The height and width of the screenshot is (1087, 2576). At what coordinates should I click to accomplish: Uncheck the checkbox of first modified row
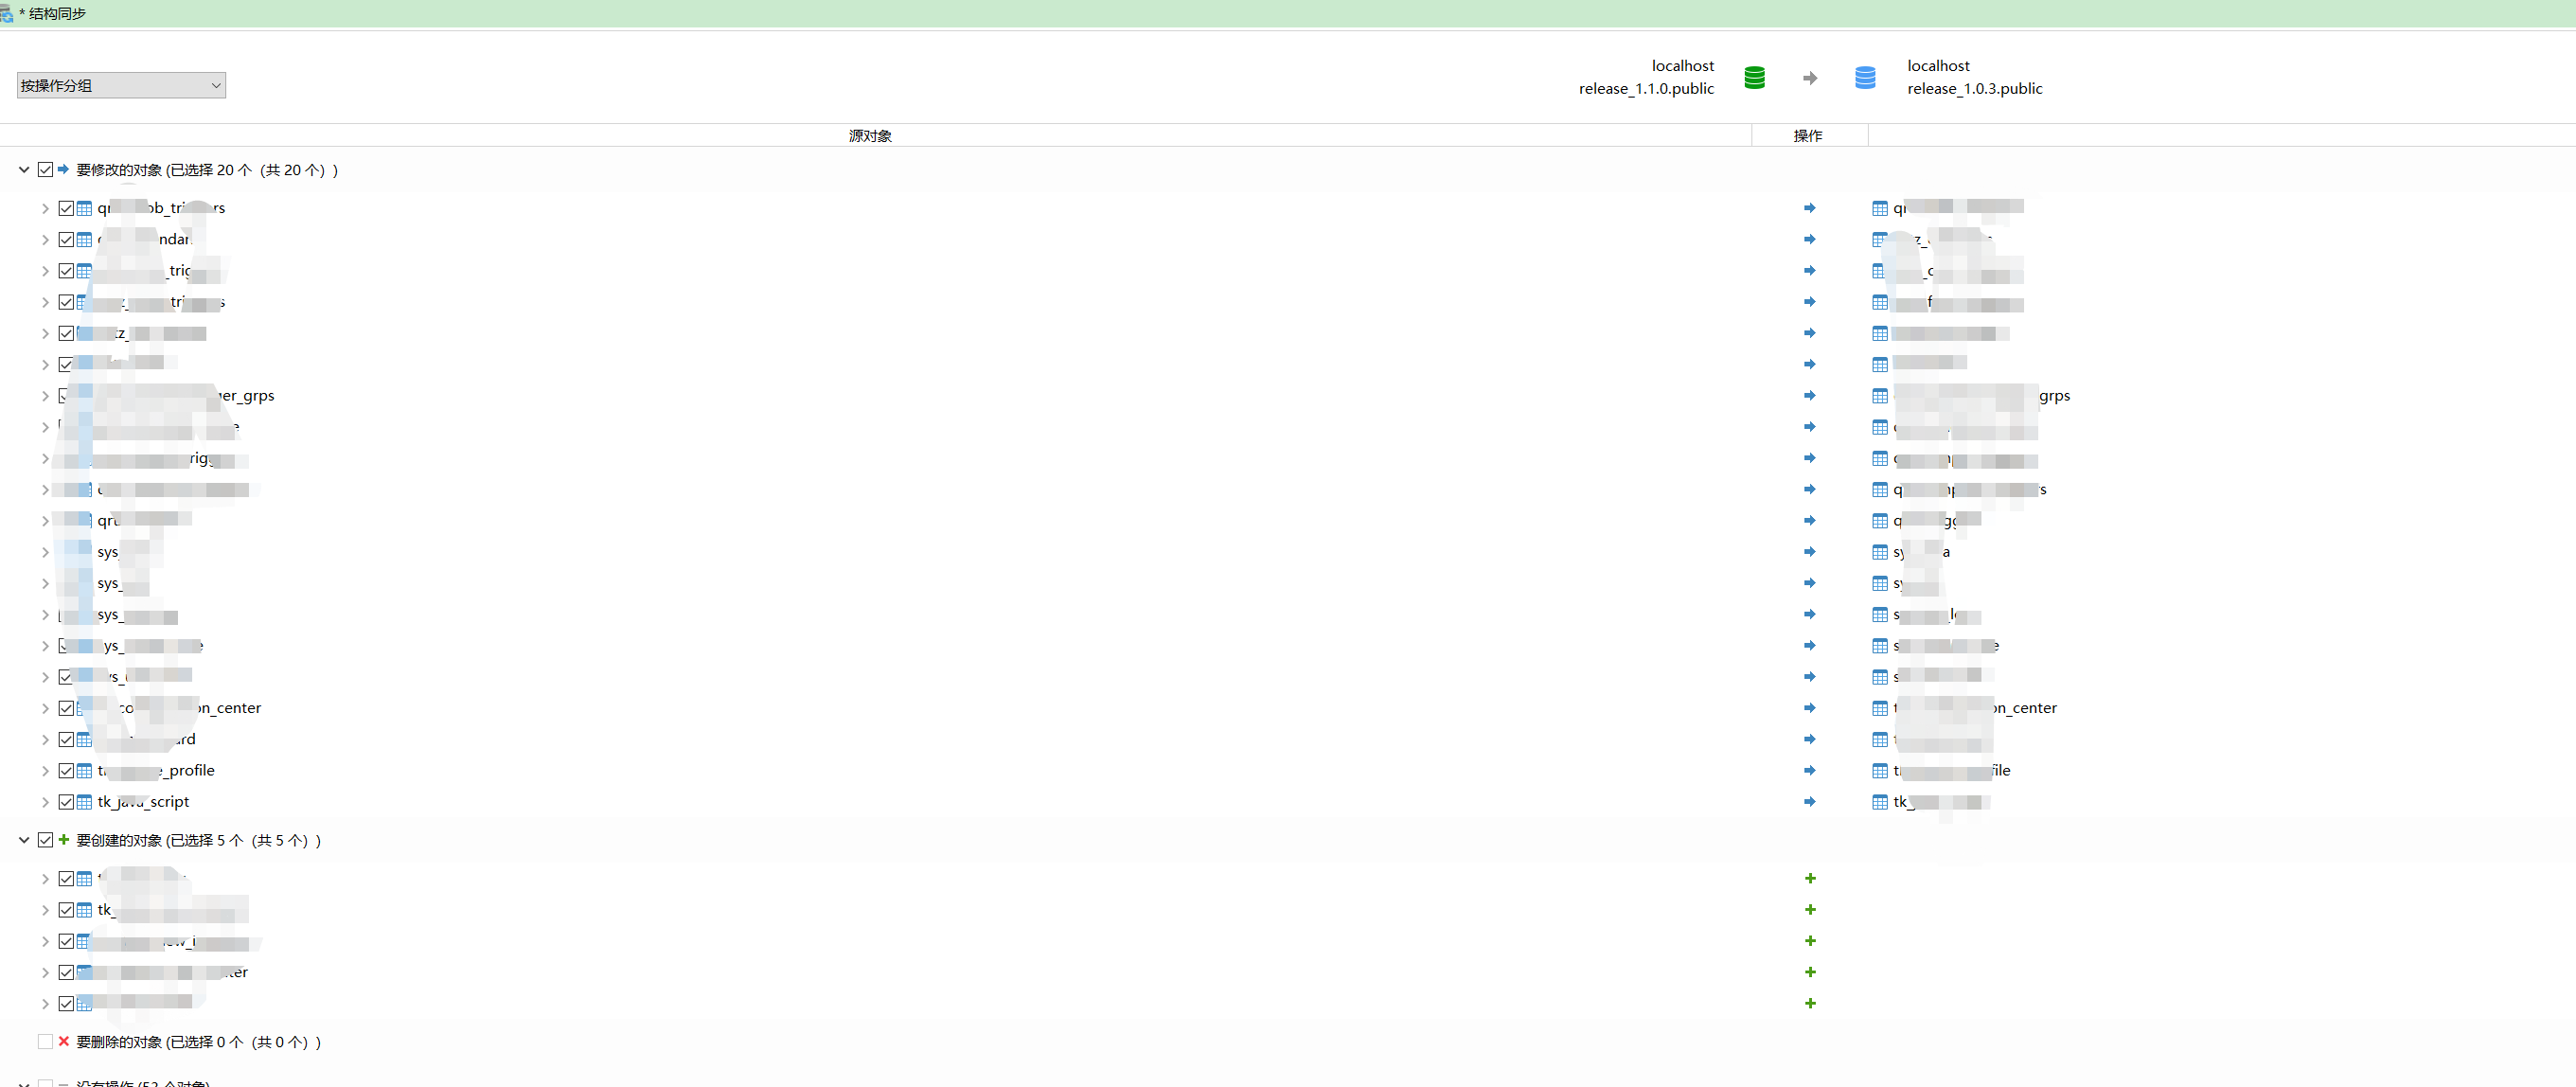pyautogui.click(x=66, y=208)
